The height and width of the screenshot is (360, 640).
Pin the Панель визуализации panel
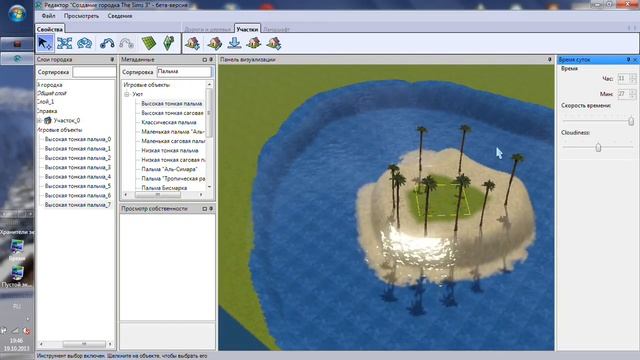click(x=549, y=60)
